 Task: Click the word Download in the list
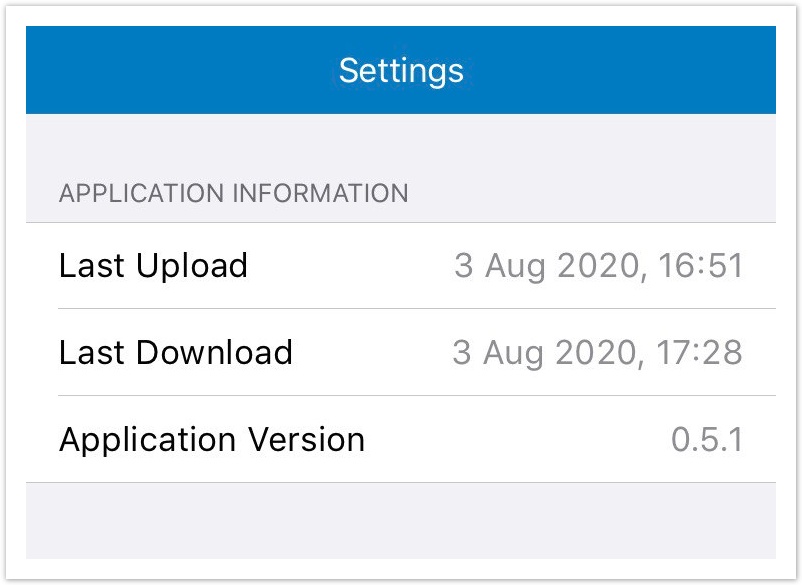tap(214, 353)
